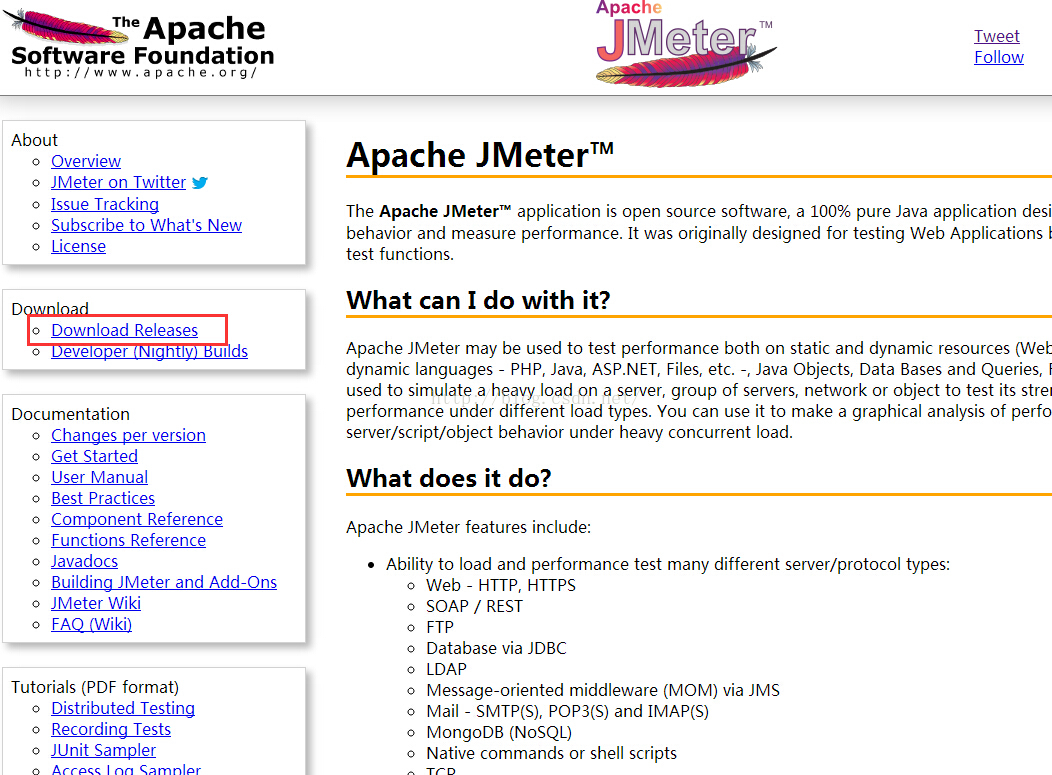Click the LDAP list item
Viewport: 1052px width, 775px height.
[446, 670]
